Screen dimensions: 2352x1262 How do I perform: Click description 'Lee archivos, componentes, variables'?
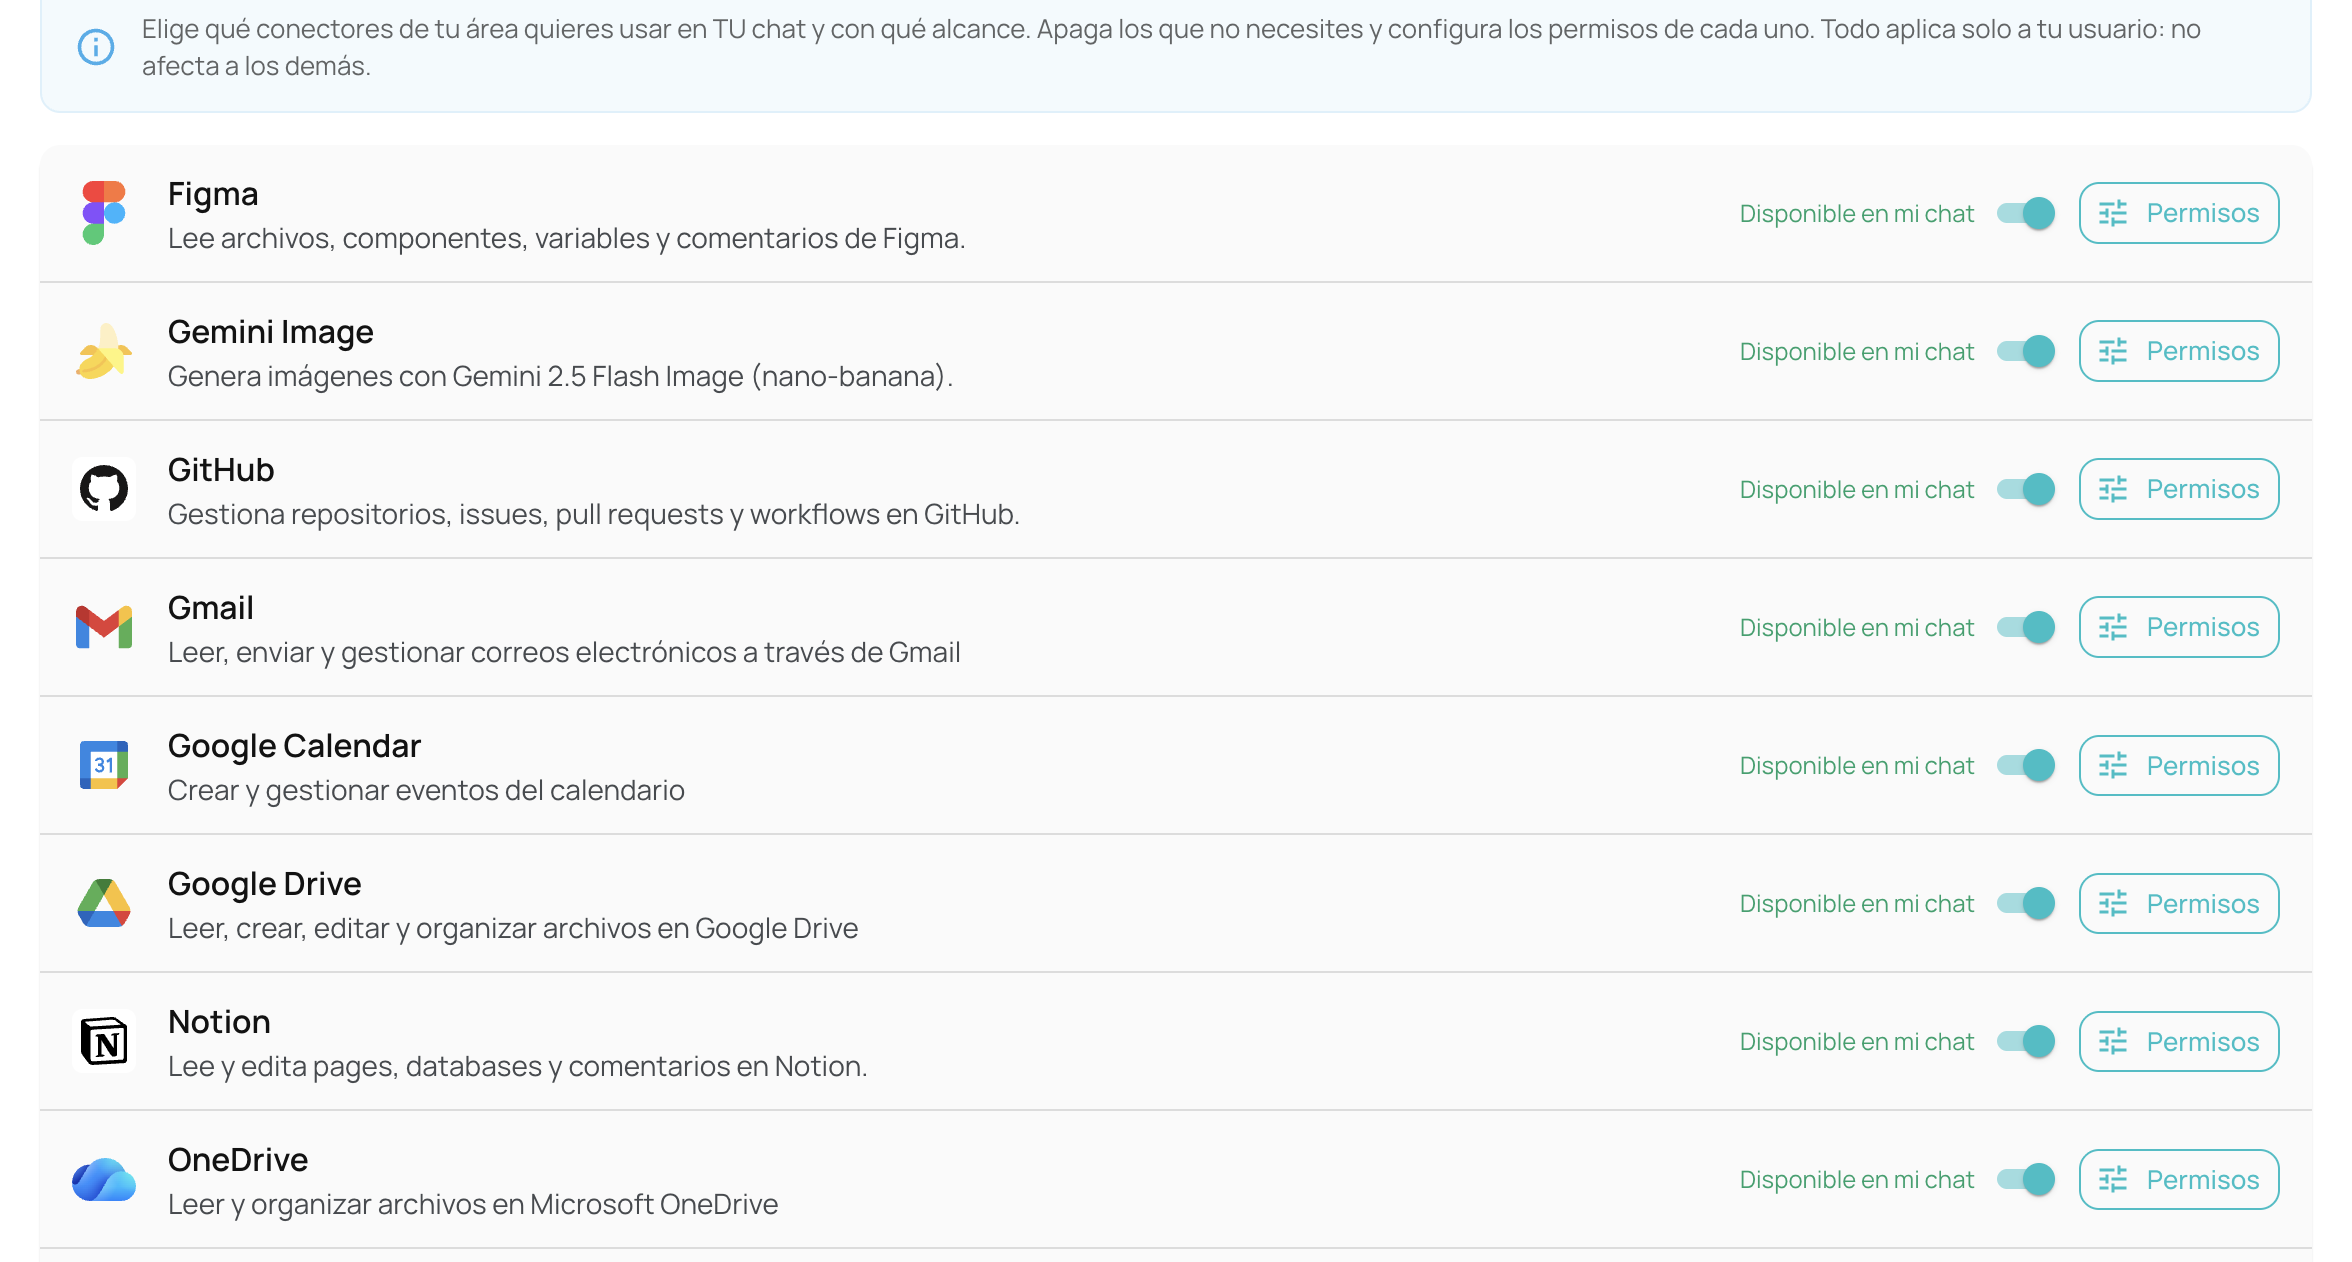[566, 239]
